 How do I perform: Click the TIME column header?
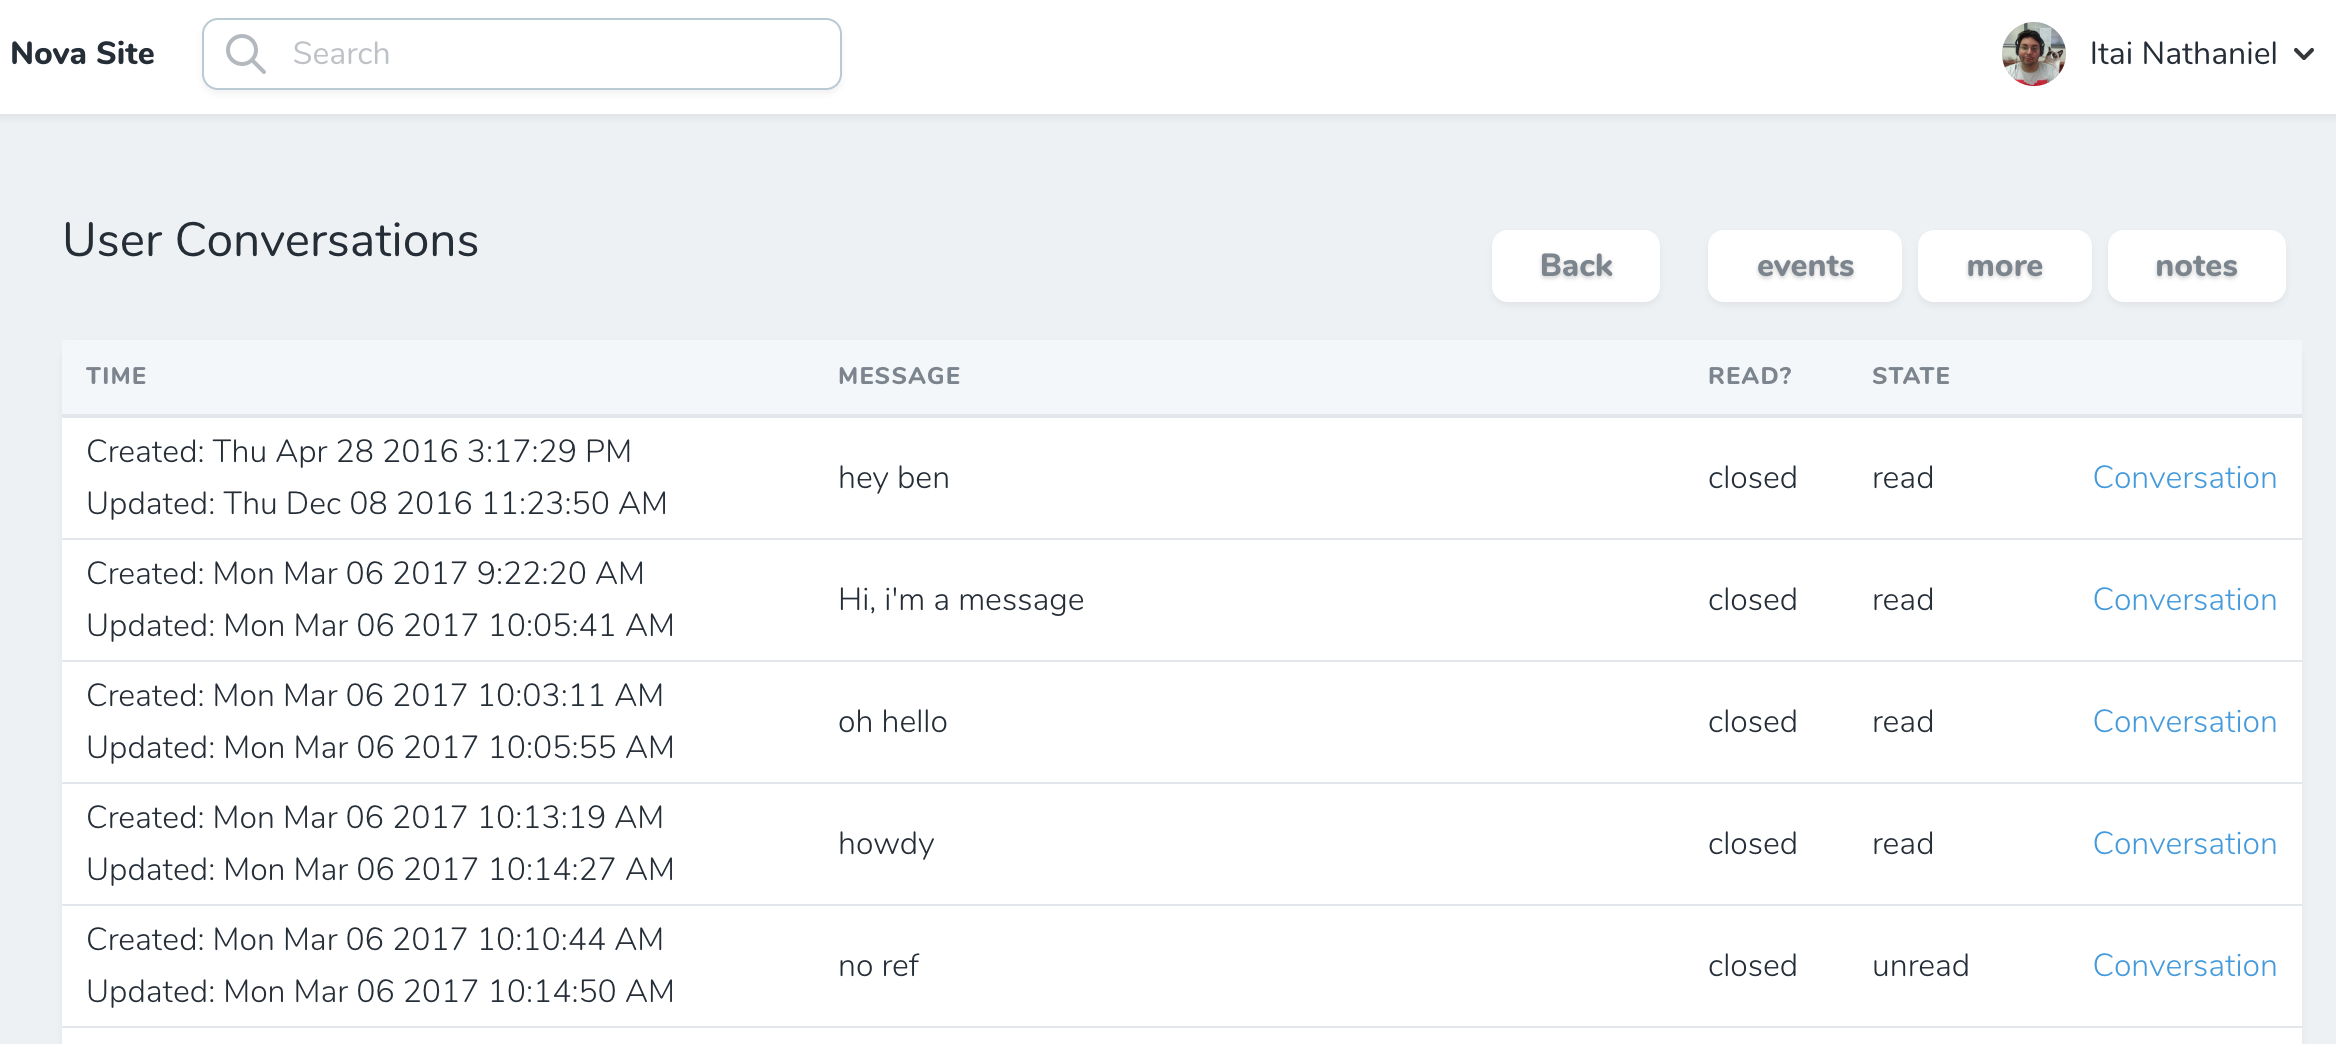pos(116,376)
